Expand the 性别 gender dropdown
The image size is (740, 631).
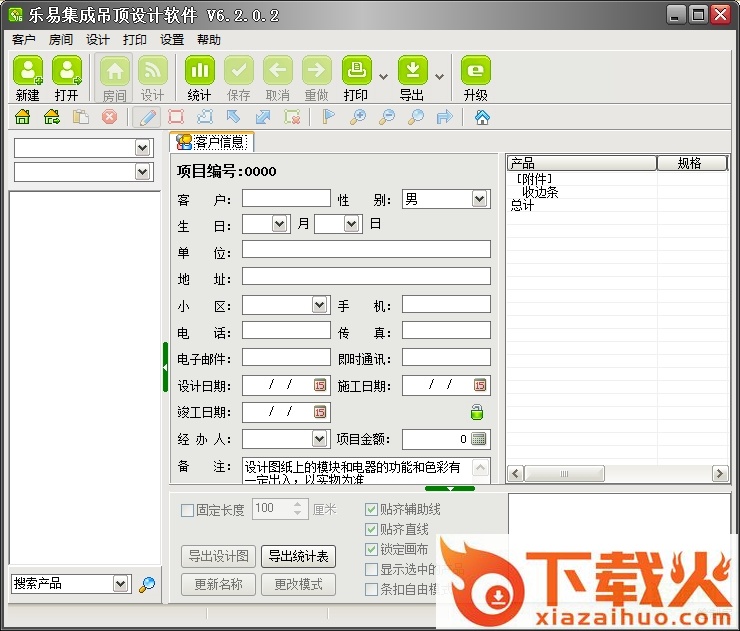click(480, 199)
